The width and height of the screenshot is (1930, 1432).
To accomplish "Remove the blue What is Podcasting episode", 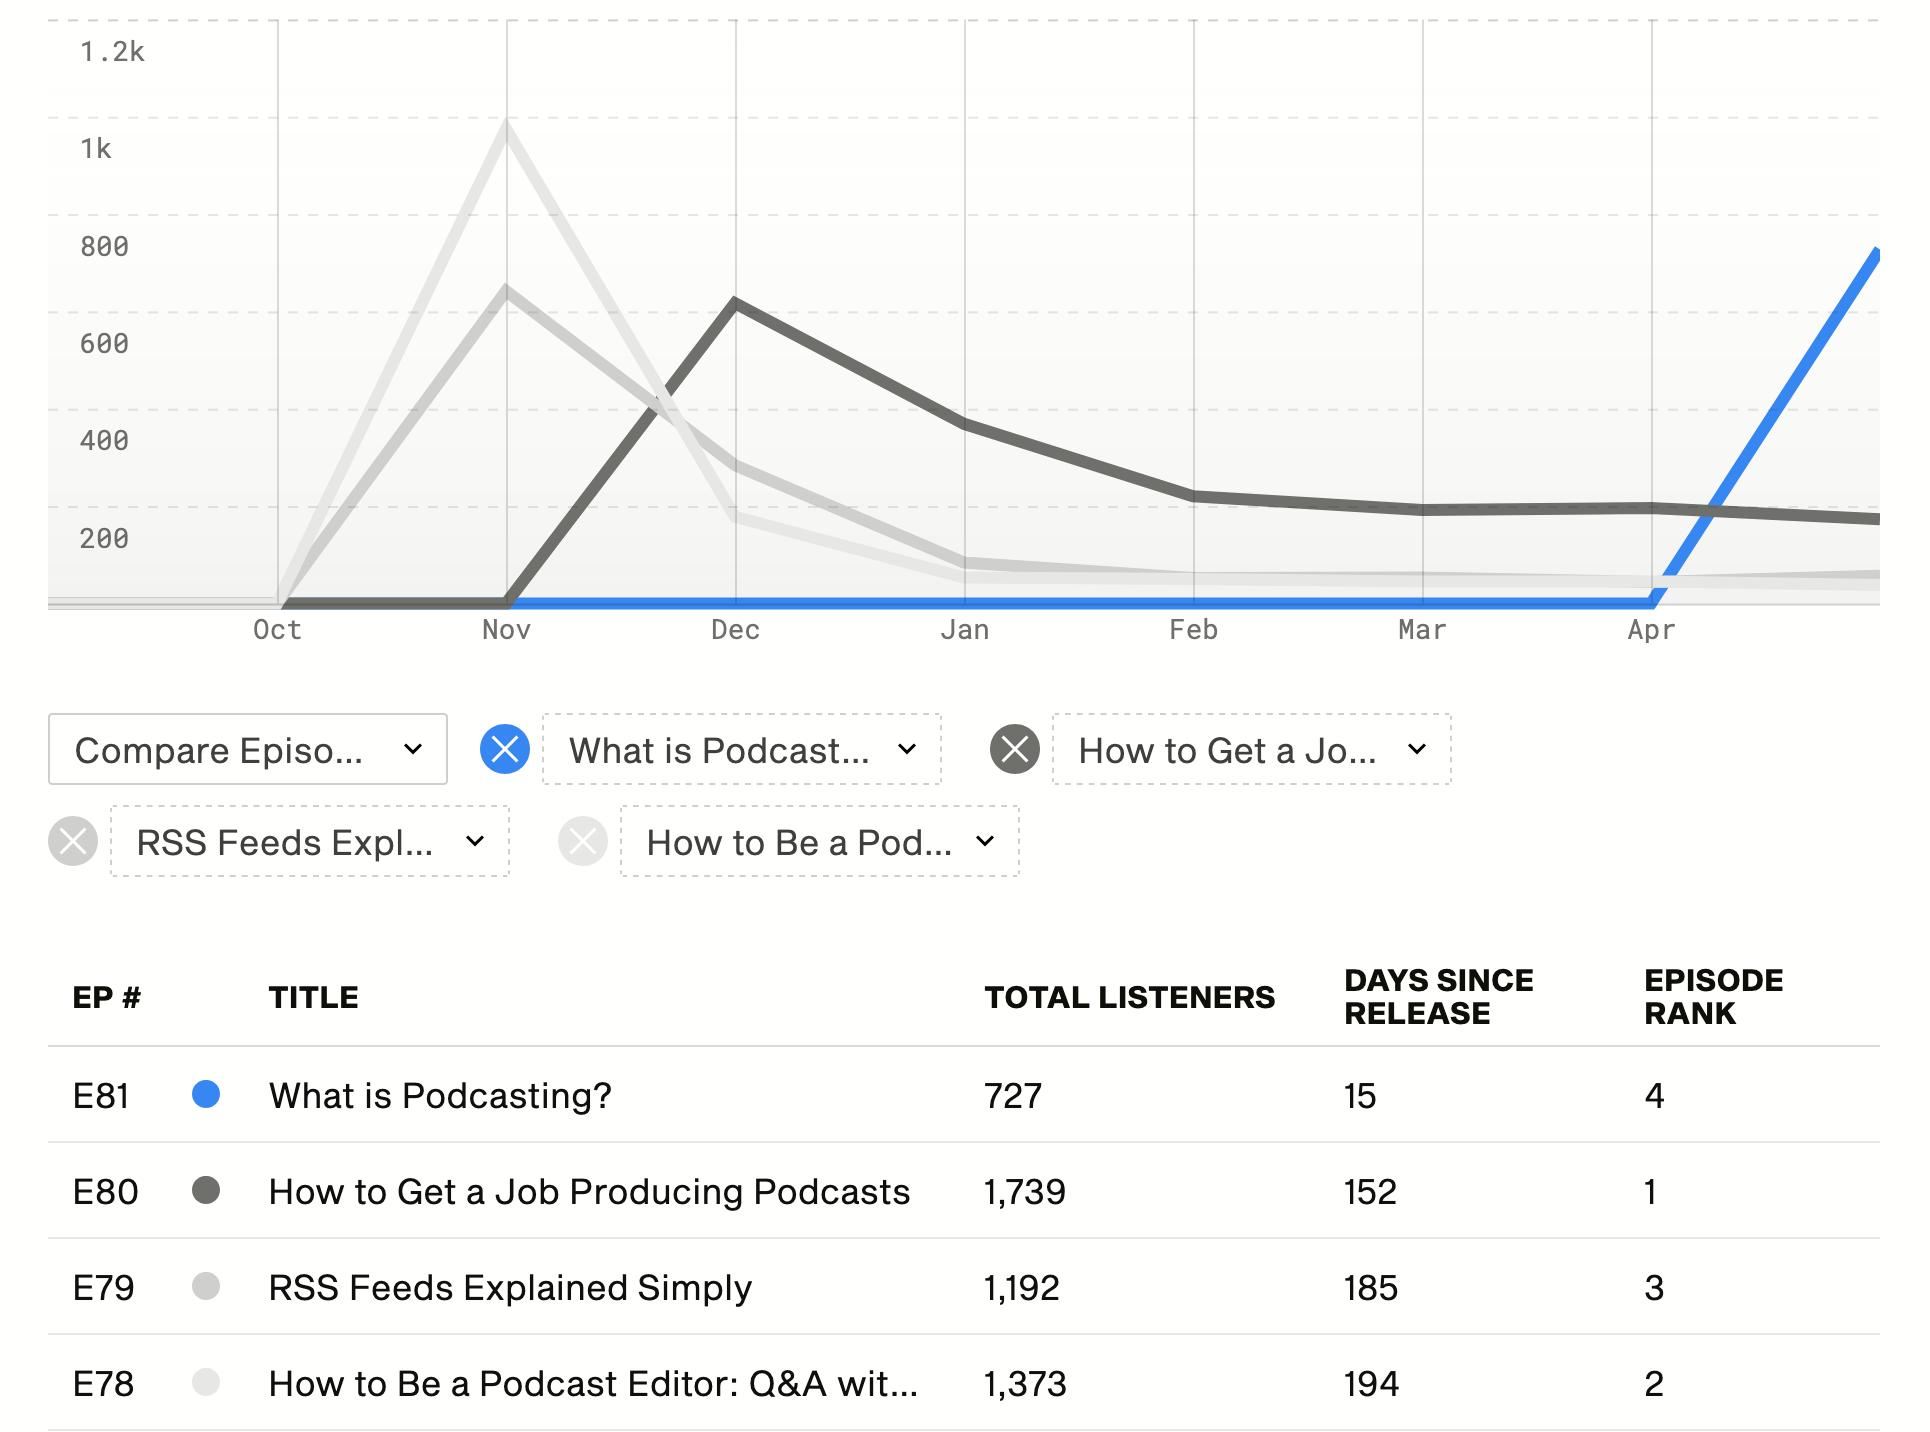I will 505,749.
